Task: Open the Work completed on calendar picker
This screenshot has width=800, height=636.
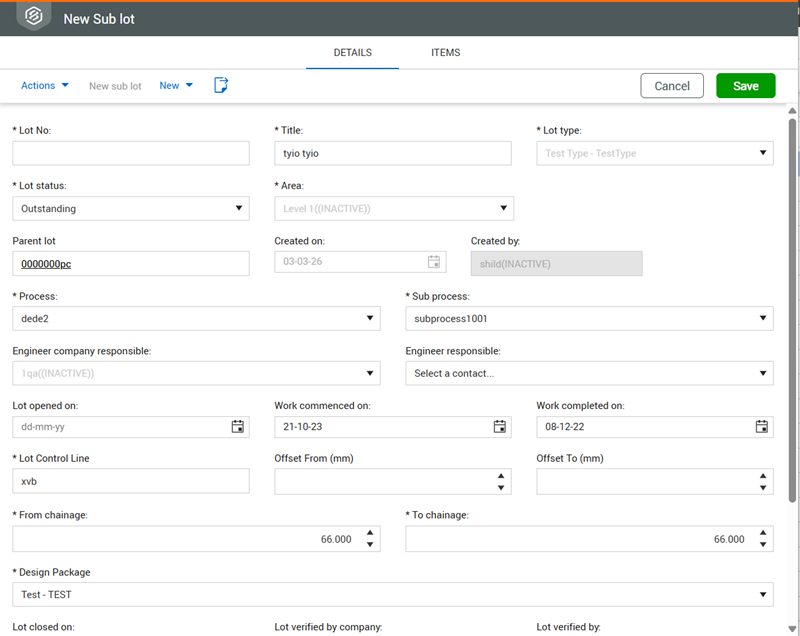Action: (x=762, y=426)
